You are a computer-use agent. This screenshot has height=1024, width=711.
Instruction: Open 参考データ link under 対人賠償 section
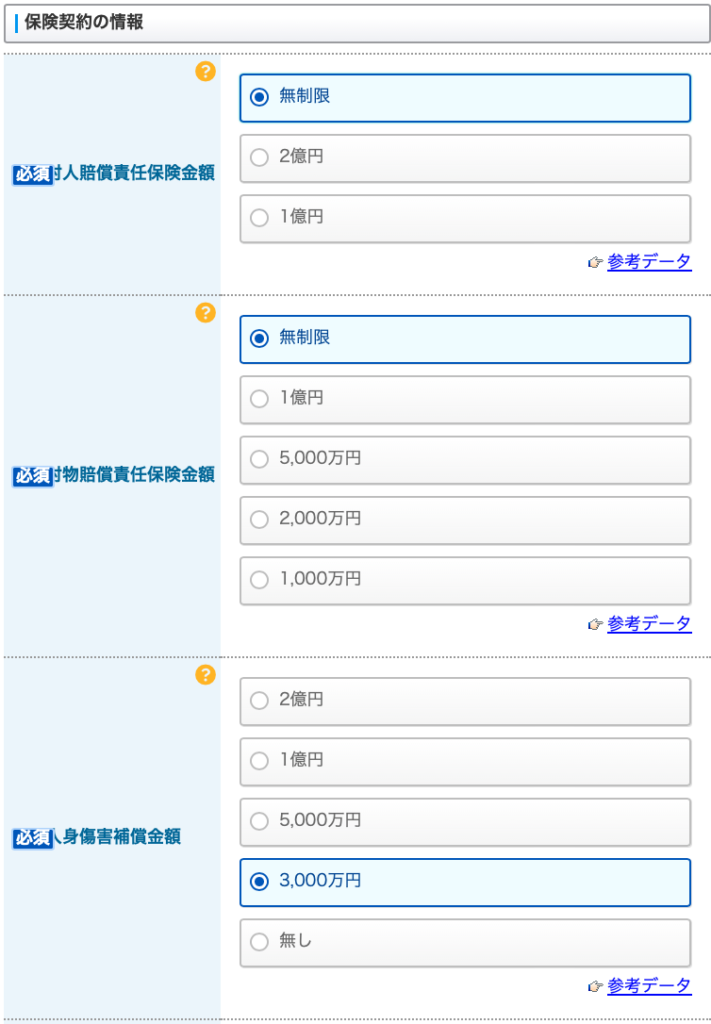click(649, 262)
